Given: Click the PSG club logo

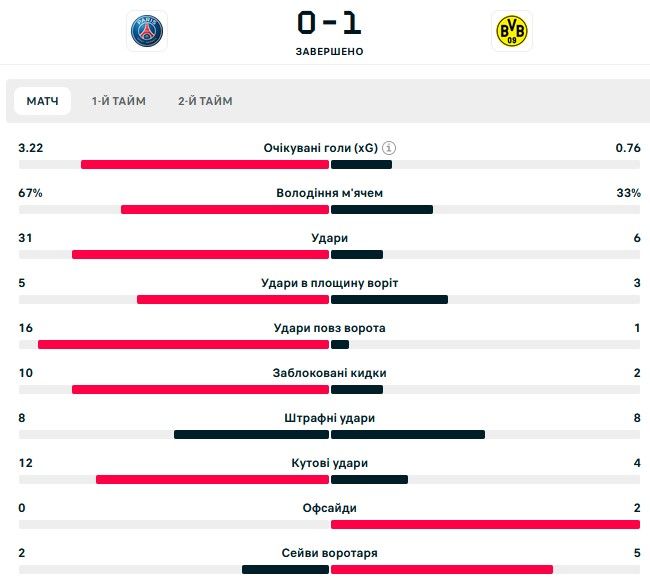Looking at the screenshot, I should click(146, 30).
